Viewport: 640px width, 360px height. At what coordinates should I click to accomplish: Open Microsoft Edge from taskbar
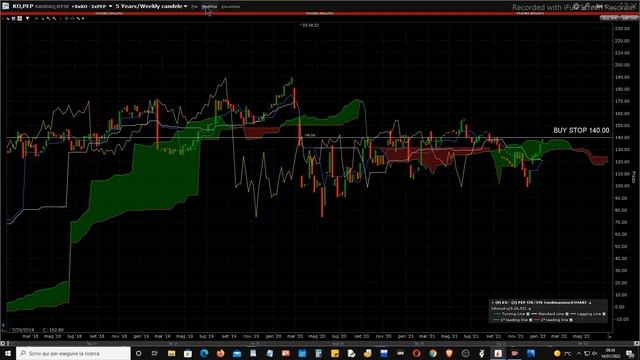pyautogui.click(x=204, y=353)
